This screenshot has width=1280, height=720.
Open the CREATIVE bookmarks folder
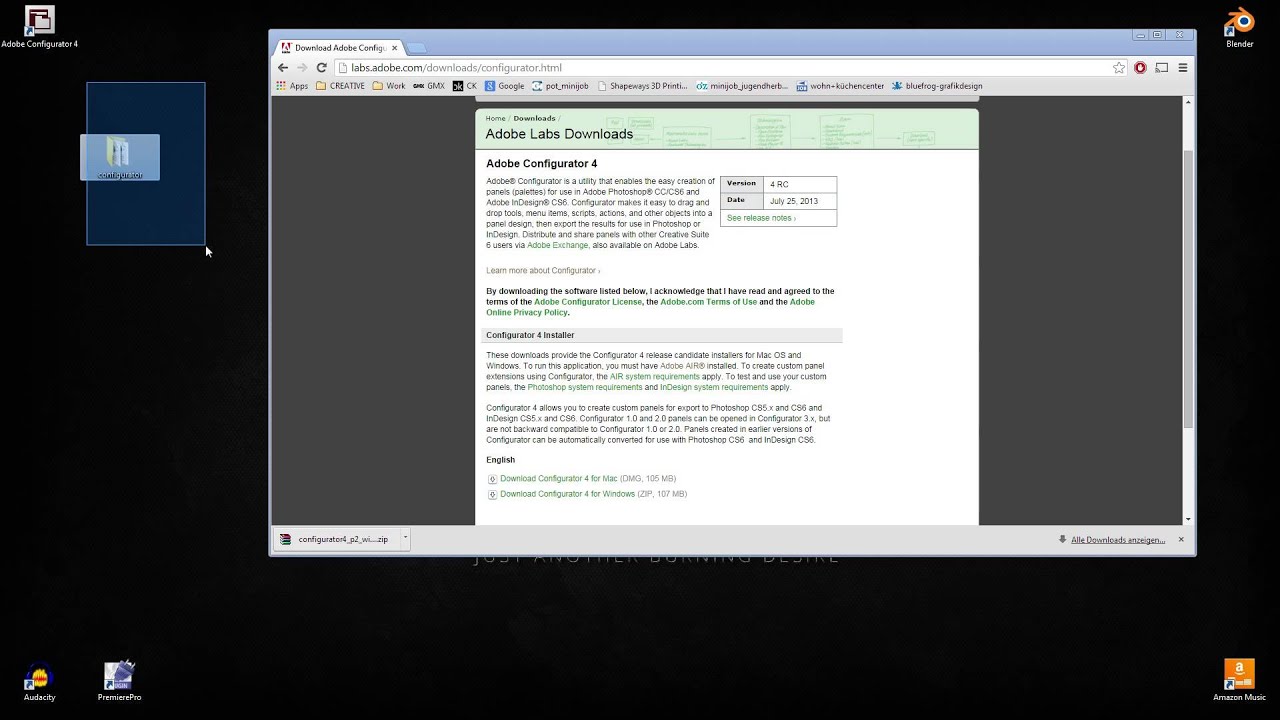[340, 86]
